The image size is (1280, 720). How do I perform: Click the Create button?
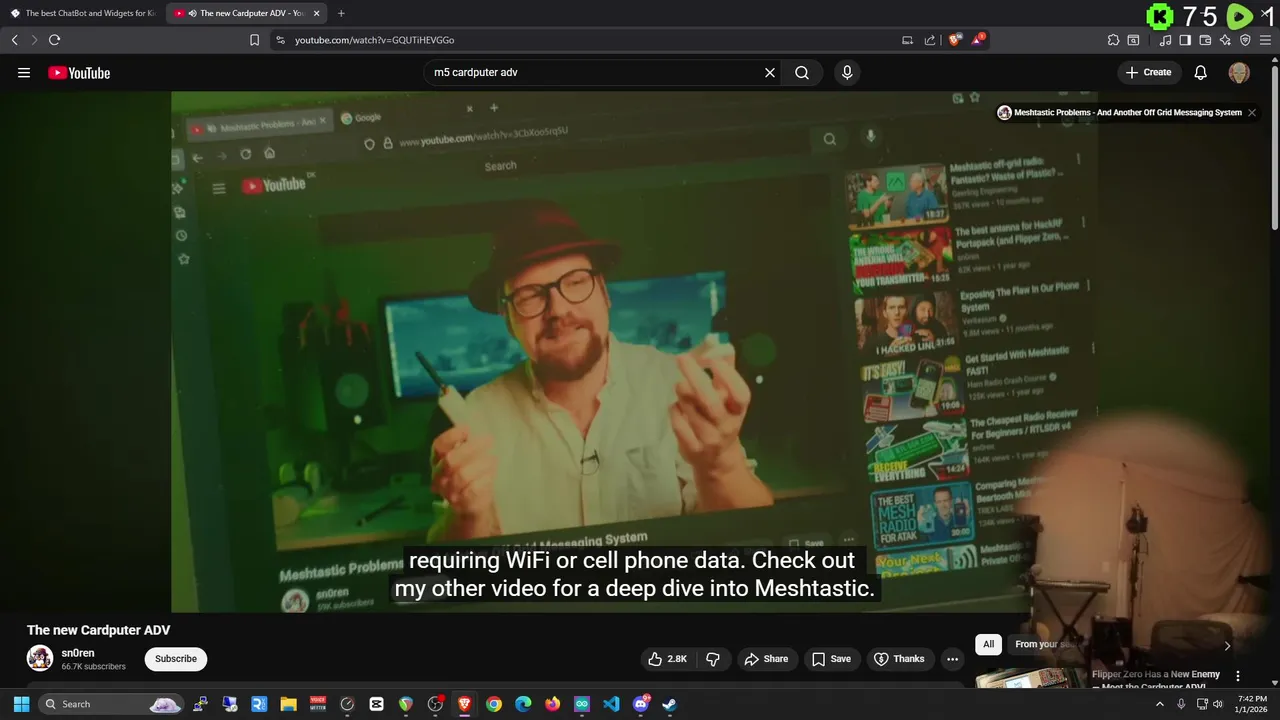pyautogui.click(x=1148, y=73)
